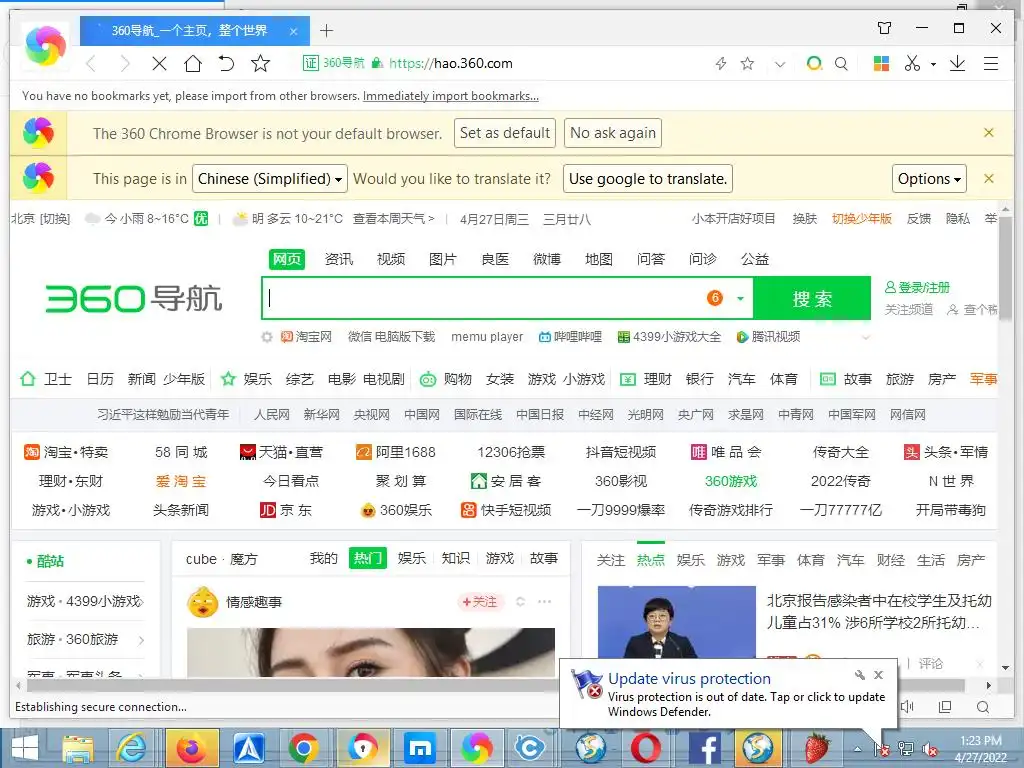1024x768 pixels.
Task: Select the 热点 news tab
Action: pos(650,560)
